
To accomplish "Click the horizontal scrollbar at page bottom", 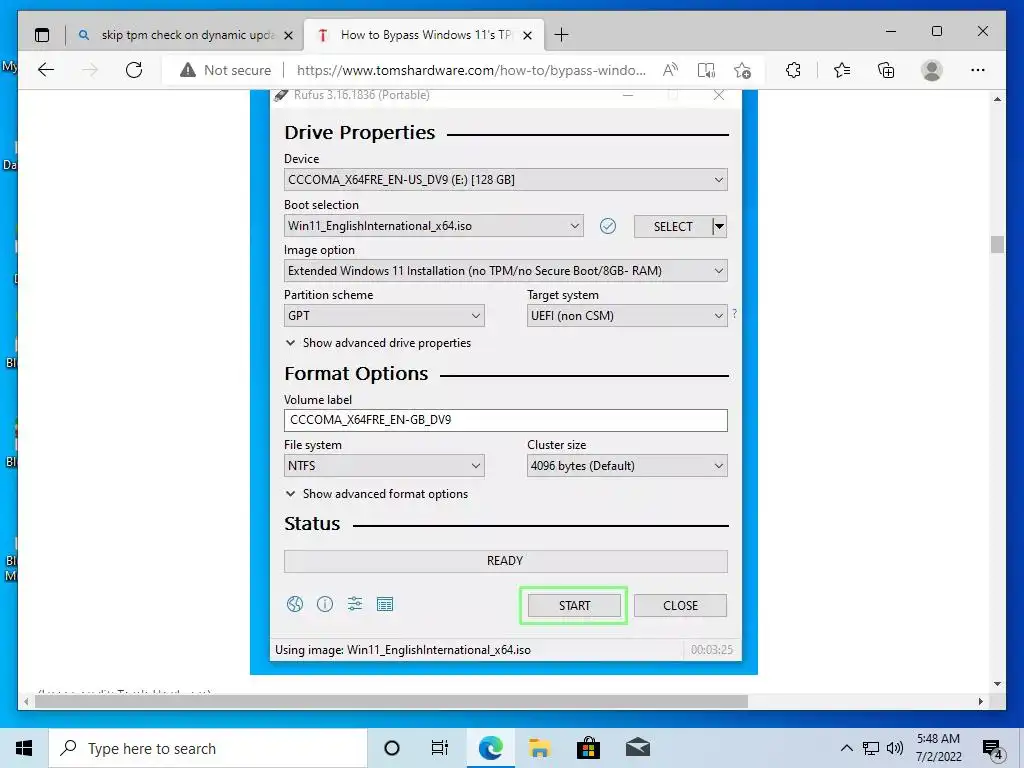I will [392, 701].
